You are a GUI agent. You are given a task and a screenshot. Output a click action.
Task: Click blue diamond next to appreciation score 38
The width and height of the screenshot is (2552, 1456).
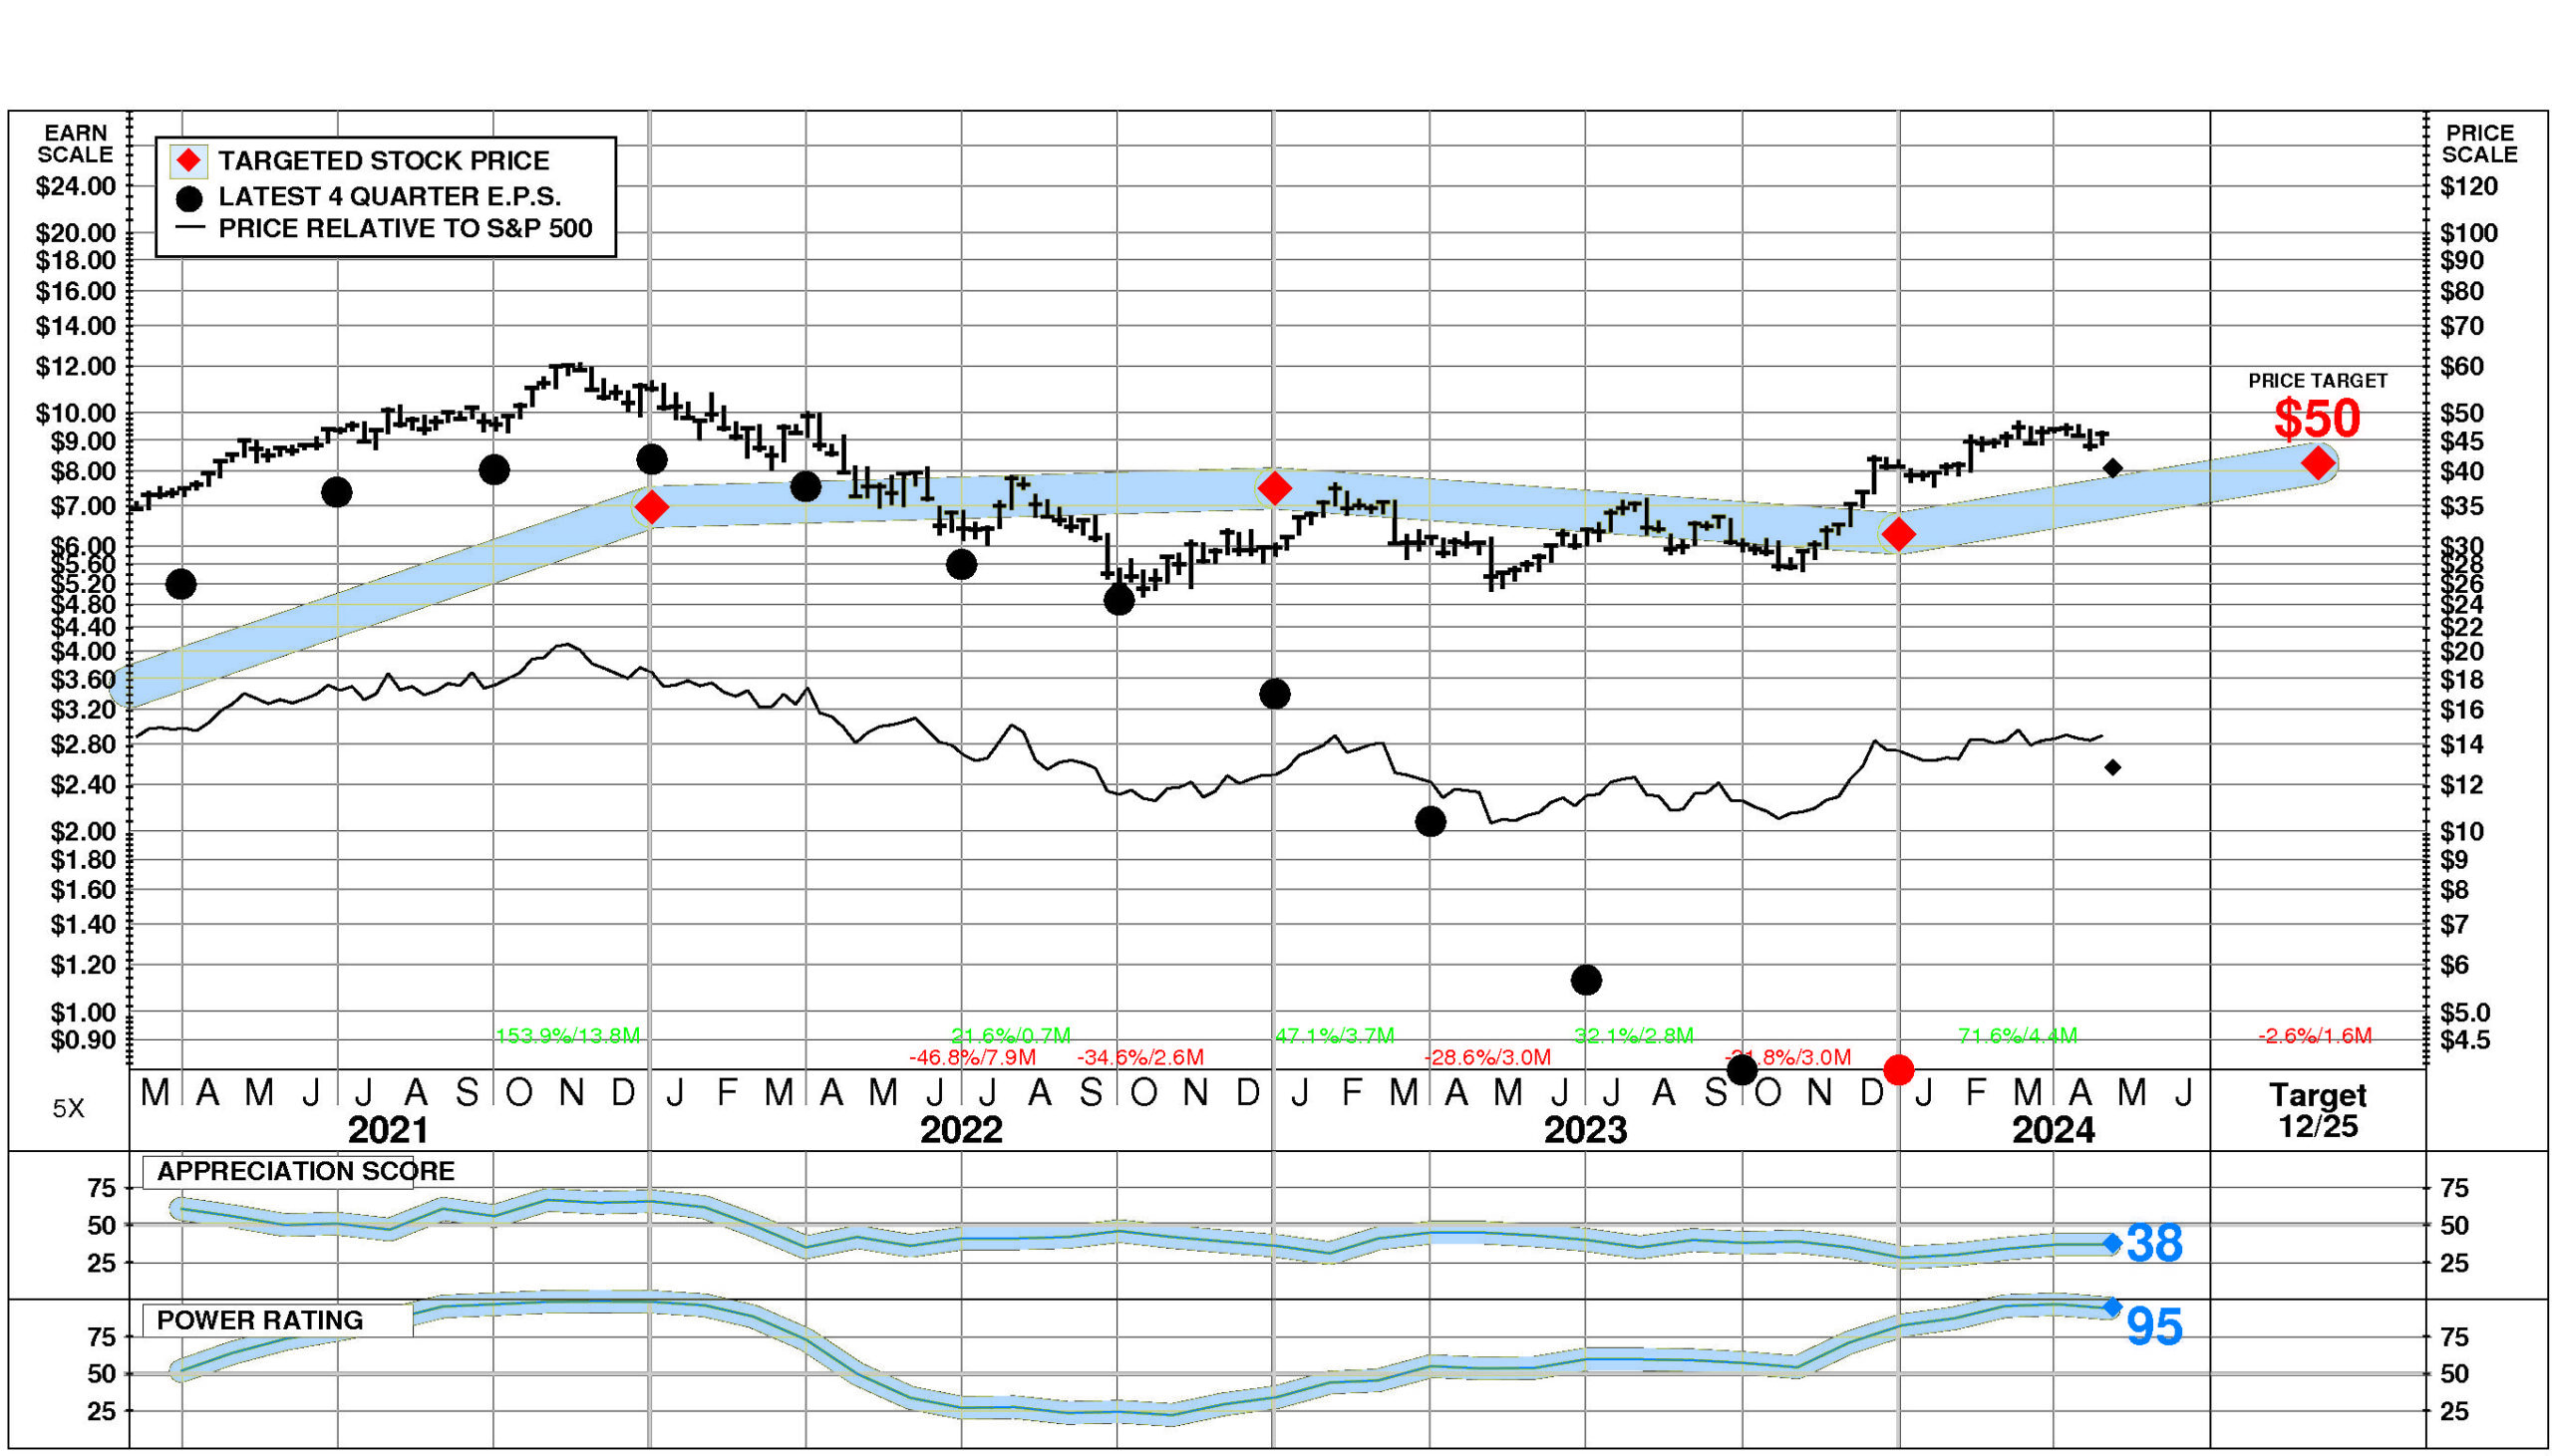[2112, 1243]
